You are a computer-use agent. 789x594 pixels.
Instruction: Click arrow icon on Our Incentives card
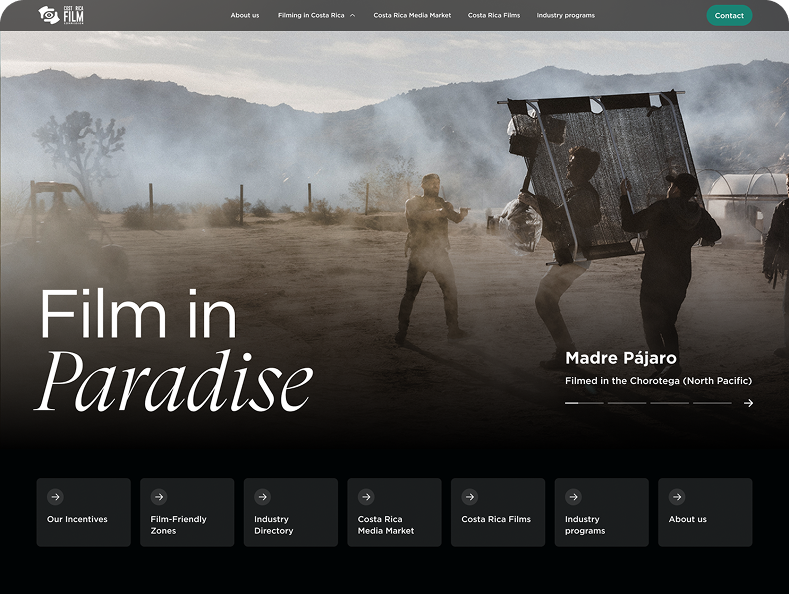(x=55, y=497)
